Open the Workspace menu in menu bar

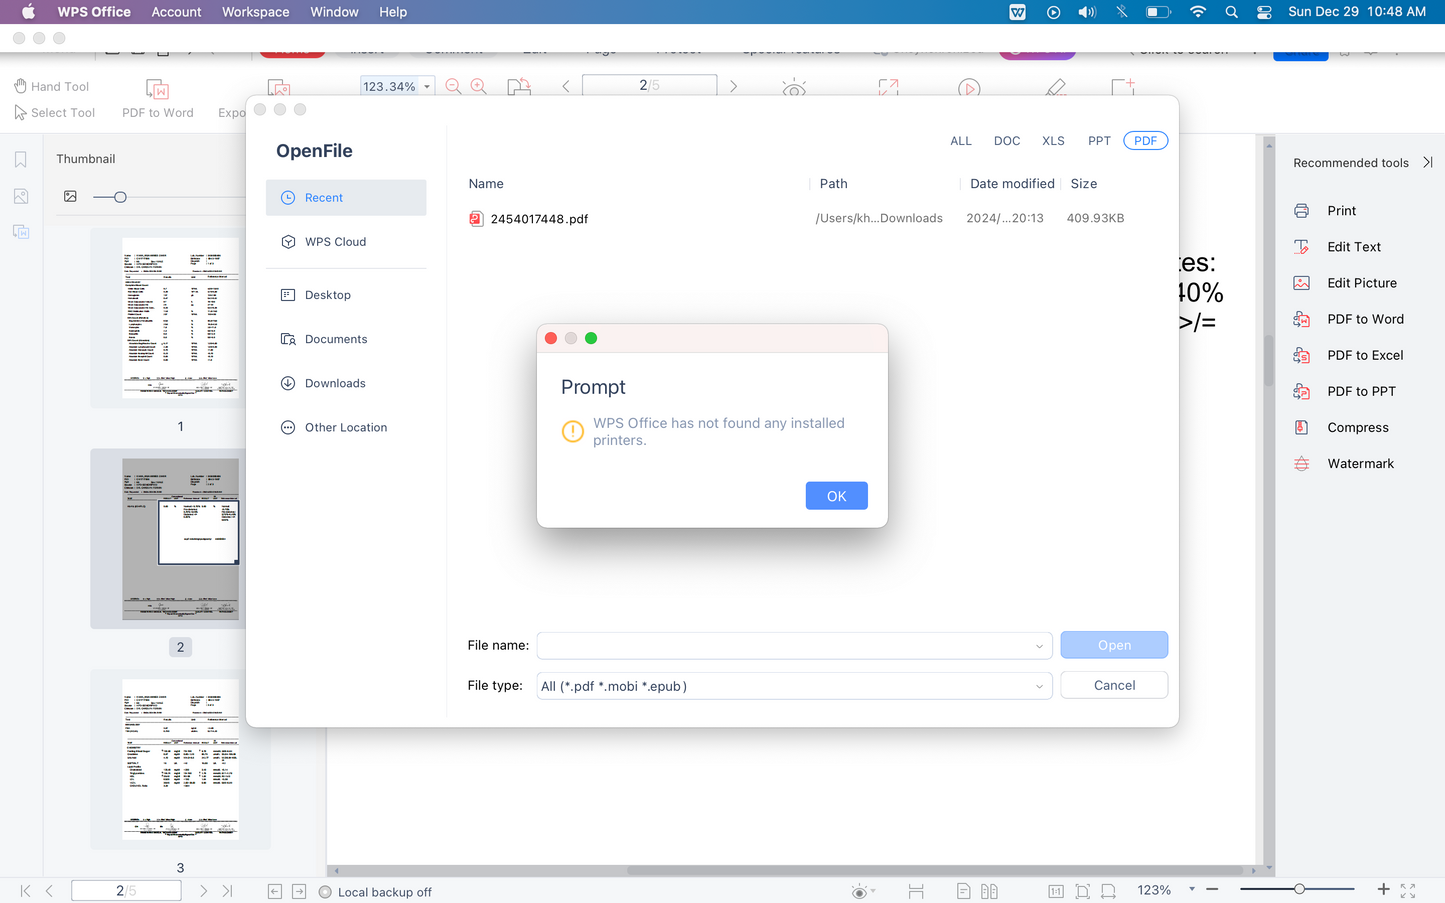(255, 12)
